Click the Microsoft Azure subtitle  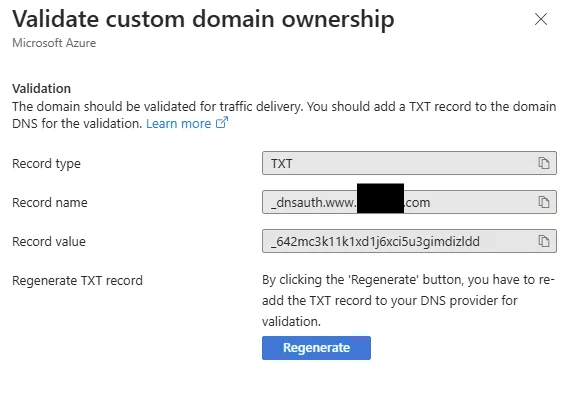pyautogui.click(x=54, y=43)
